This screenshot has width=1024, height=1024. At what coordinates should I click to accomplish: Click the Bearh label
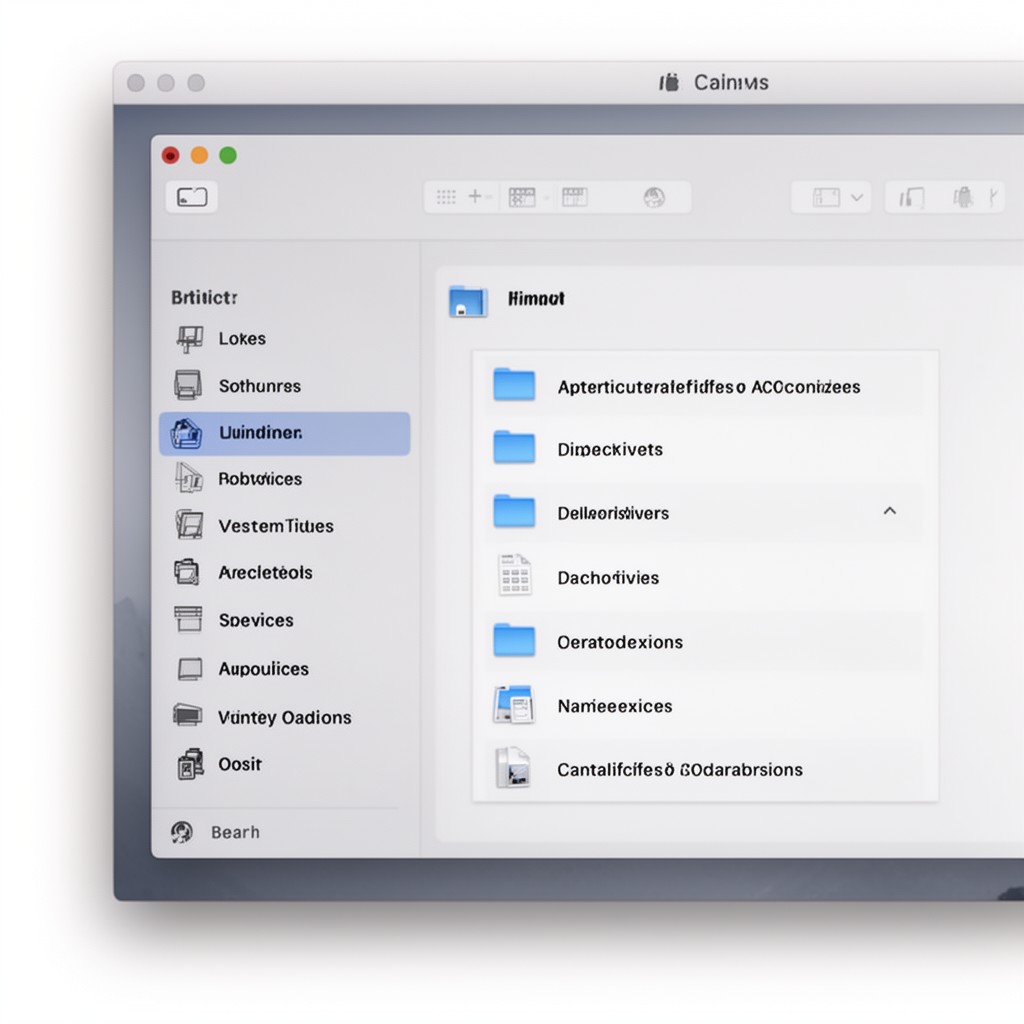point(235,832)
